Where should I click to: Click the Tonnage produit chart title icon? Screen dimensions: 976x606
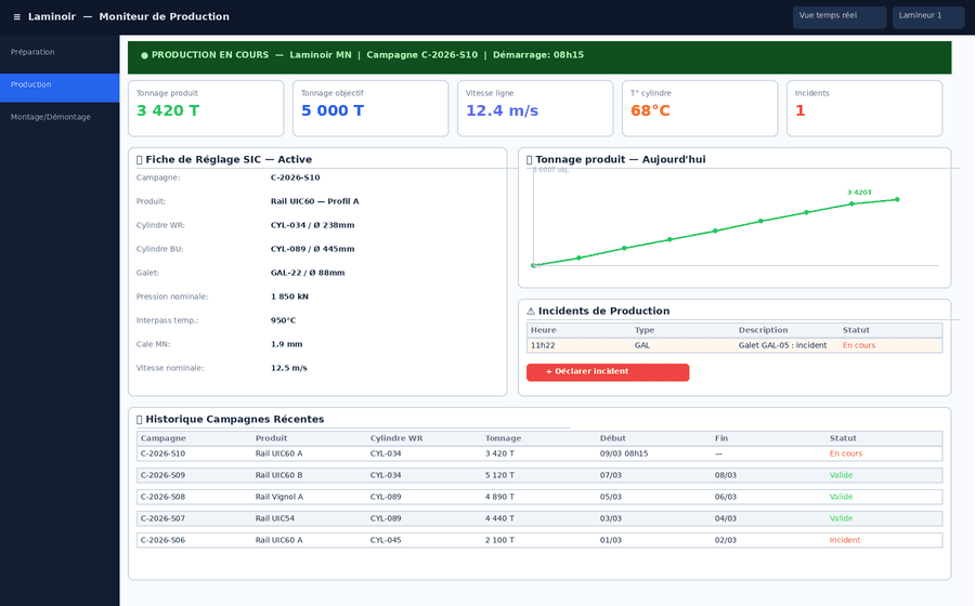pos(529,160)
